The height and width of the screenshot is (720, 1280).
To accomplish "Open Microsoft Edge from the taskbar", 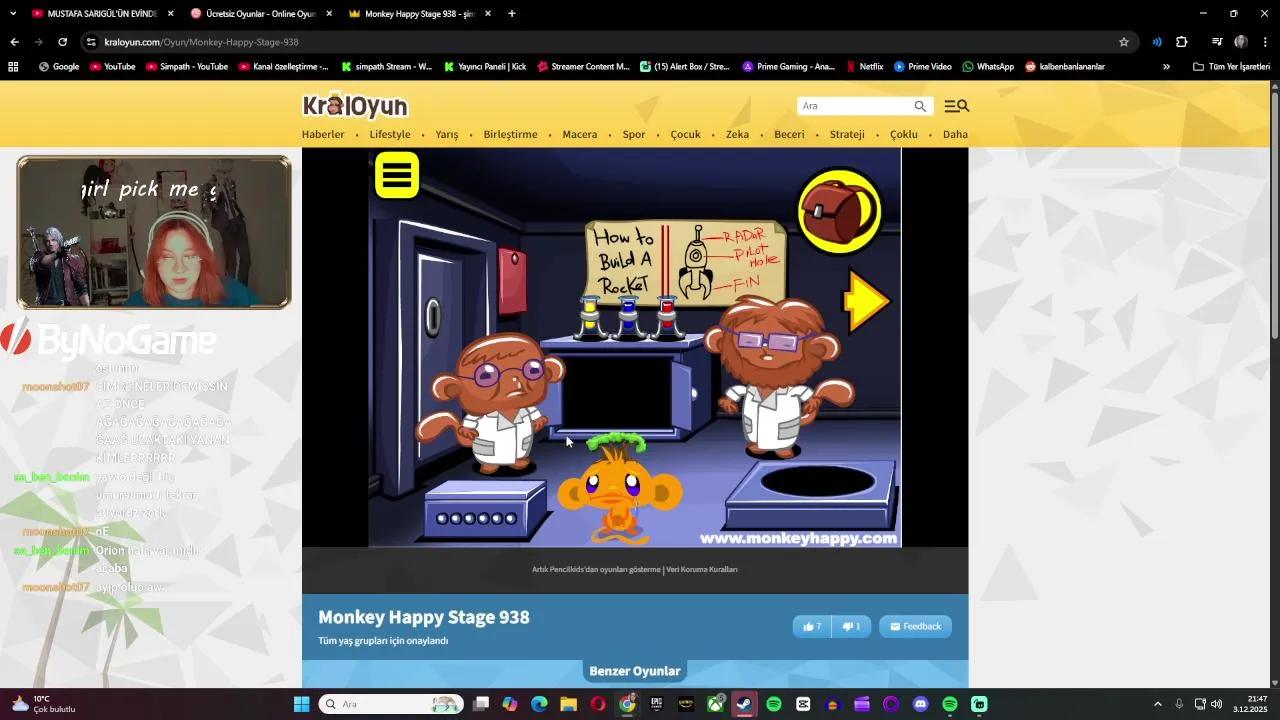I will [539, 704].
